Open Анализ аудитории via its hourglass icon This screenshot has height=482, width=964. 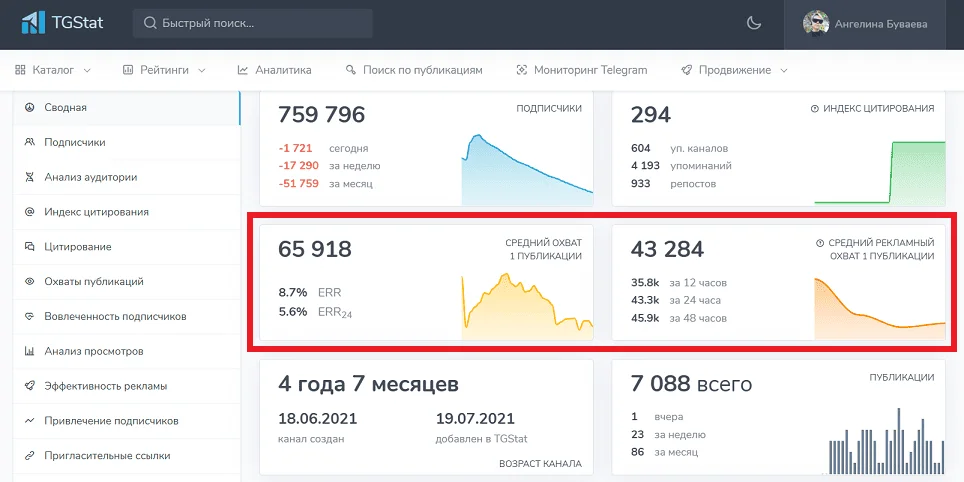click(30, 177)
